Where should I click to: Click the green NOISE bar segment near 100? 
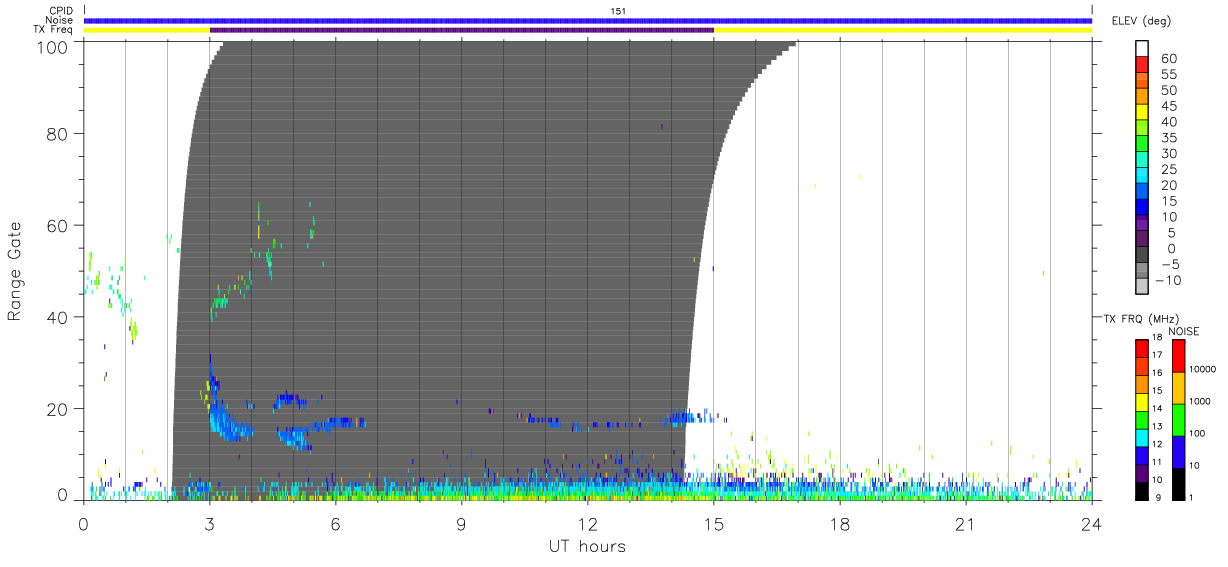1178,419
